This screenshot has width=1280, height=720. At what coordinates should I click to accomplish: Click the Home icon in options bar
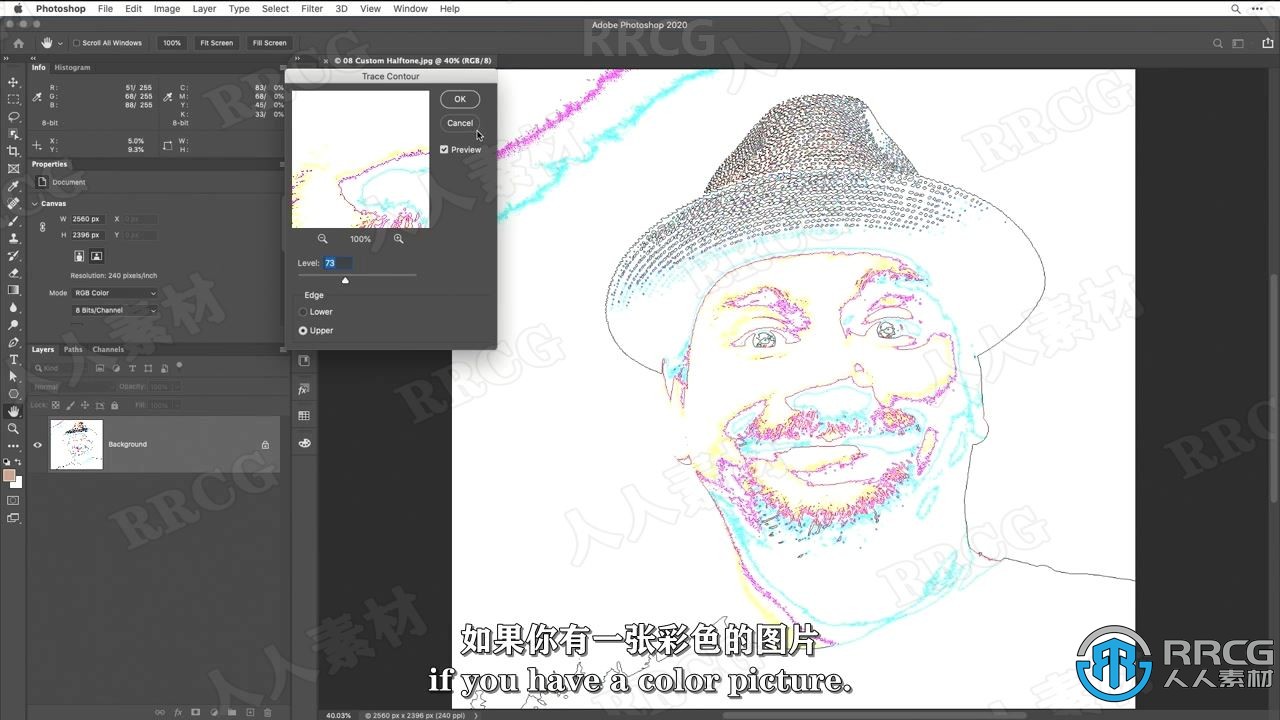pyautogui.click(x=18, y=43)
